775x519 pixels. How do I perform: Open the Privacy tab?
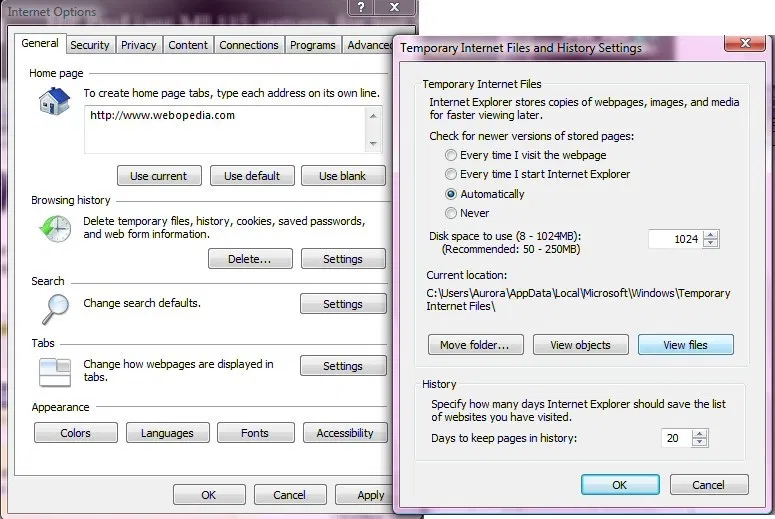point(139,45)
